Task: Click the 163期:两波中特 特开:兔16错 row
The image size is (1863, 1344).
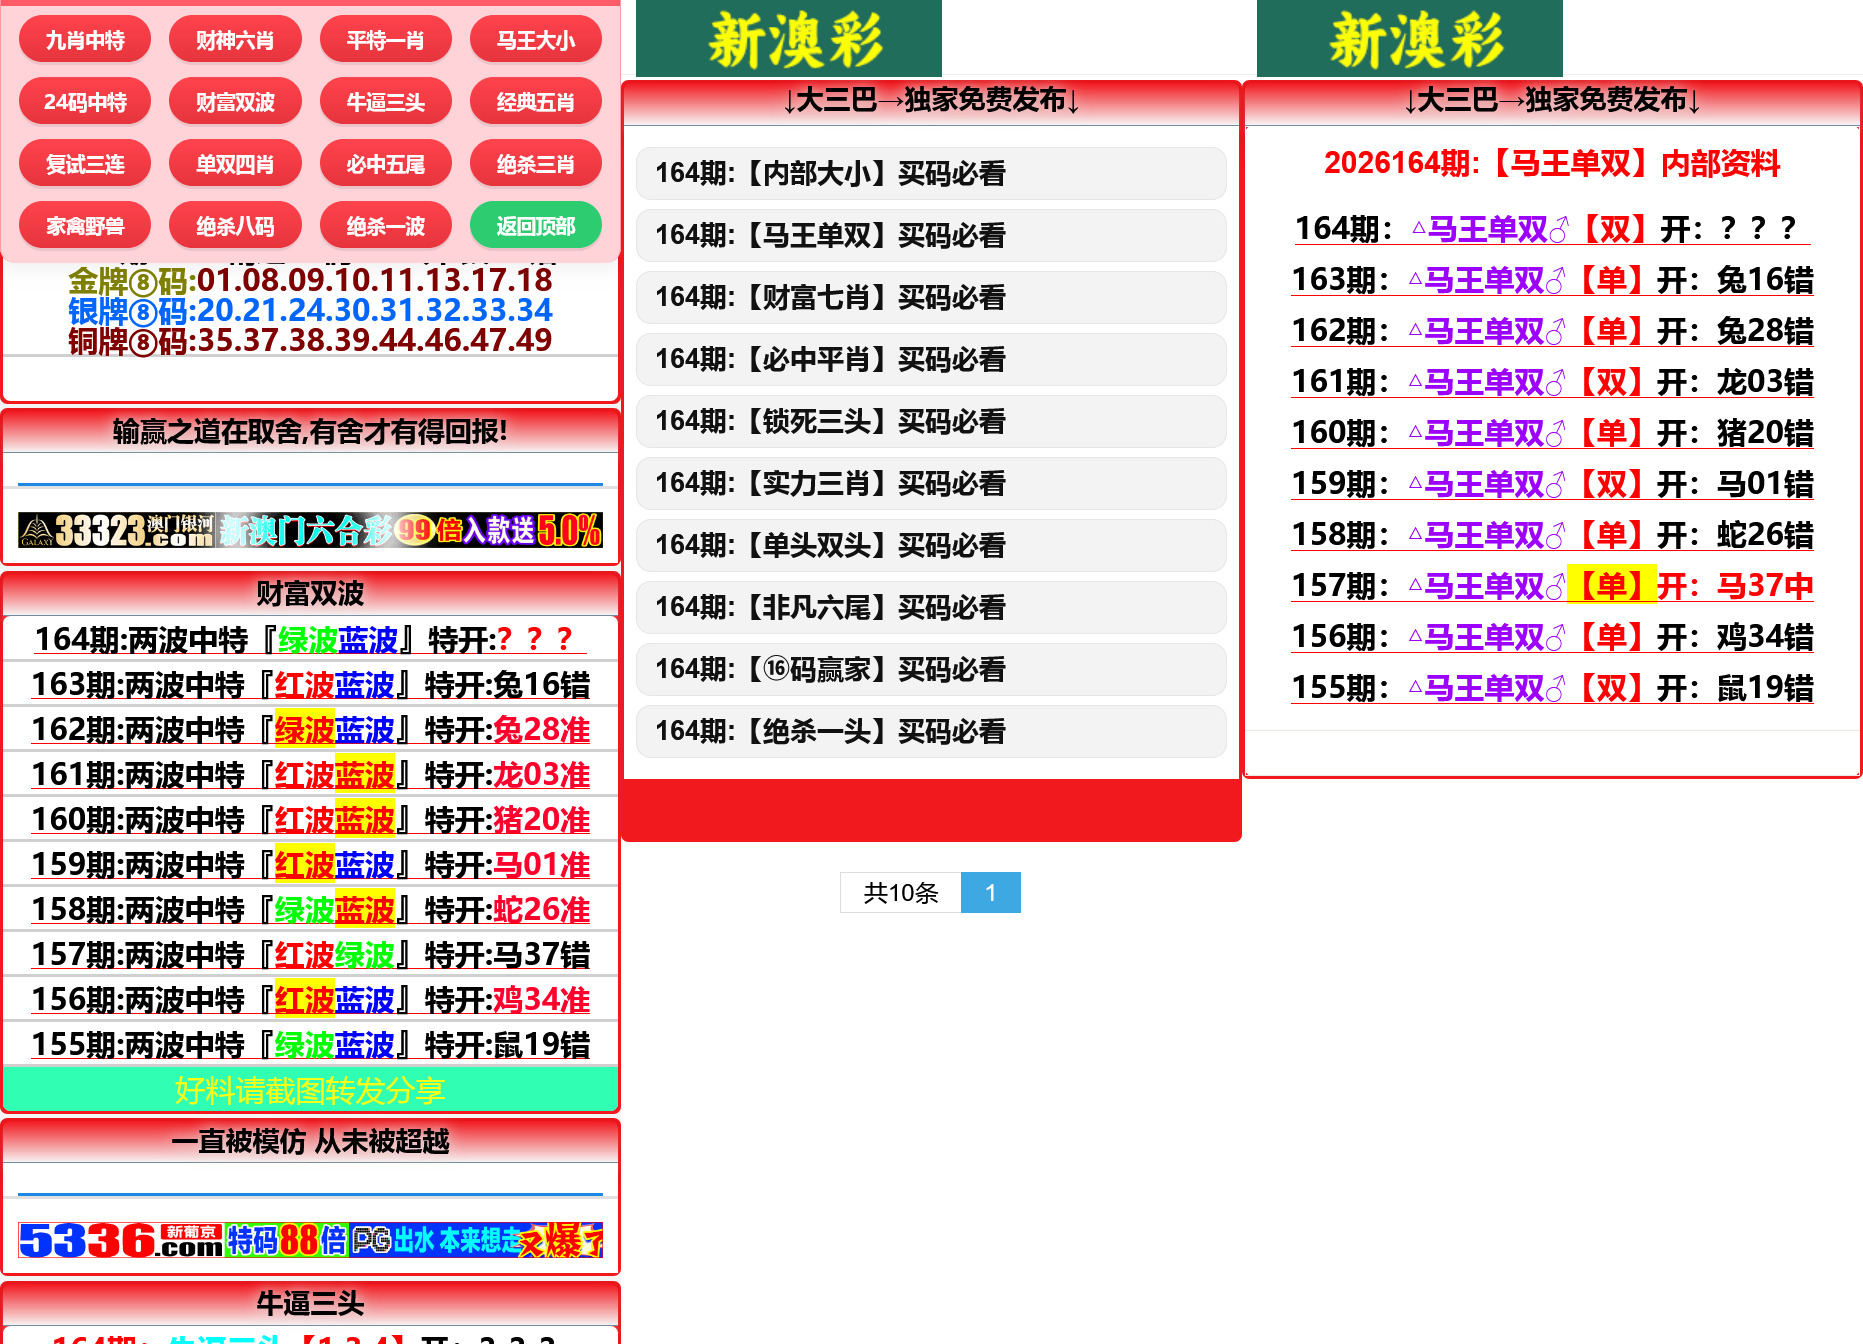Action: click(310, 684)
